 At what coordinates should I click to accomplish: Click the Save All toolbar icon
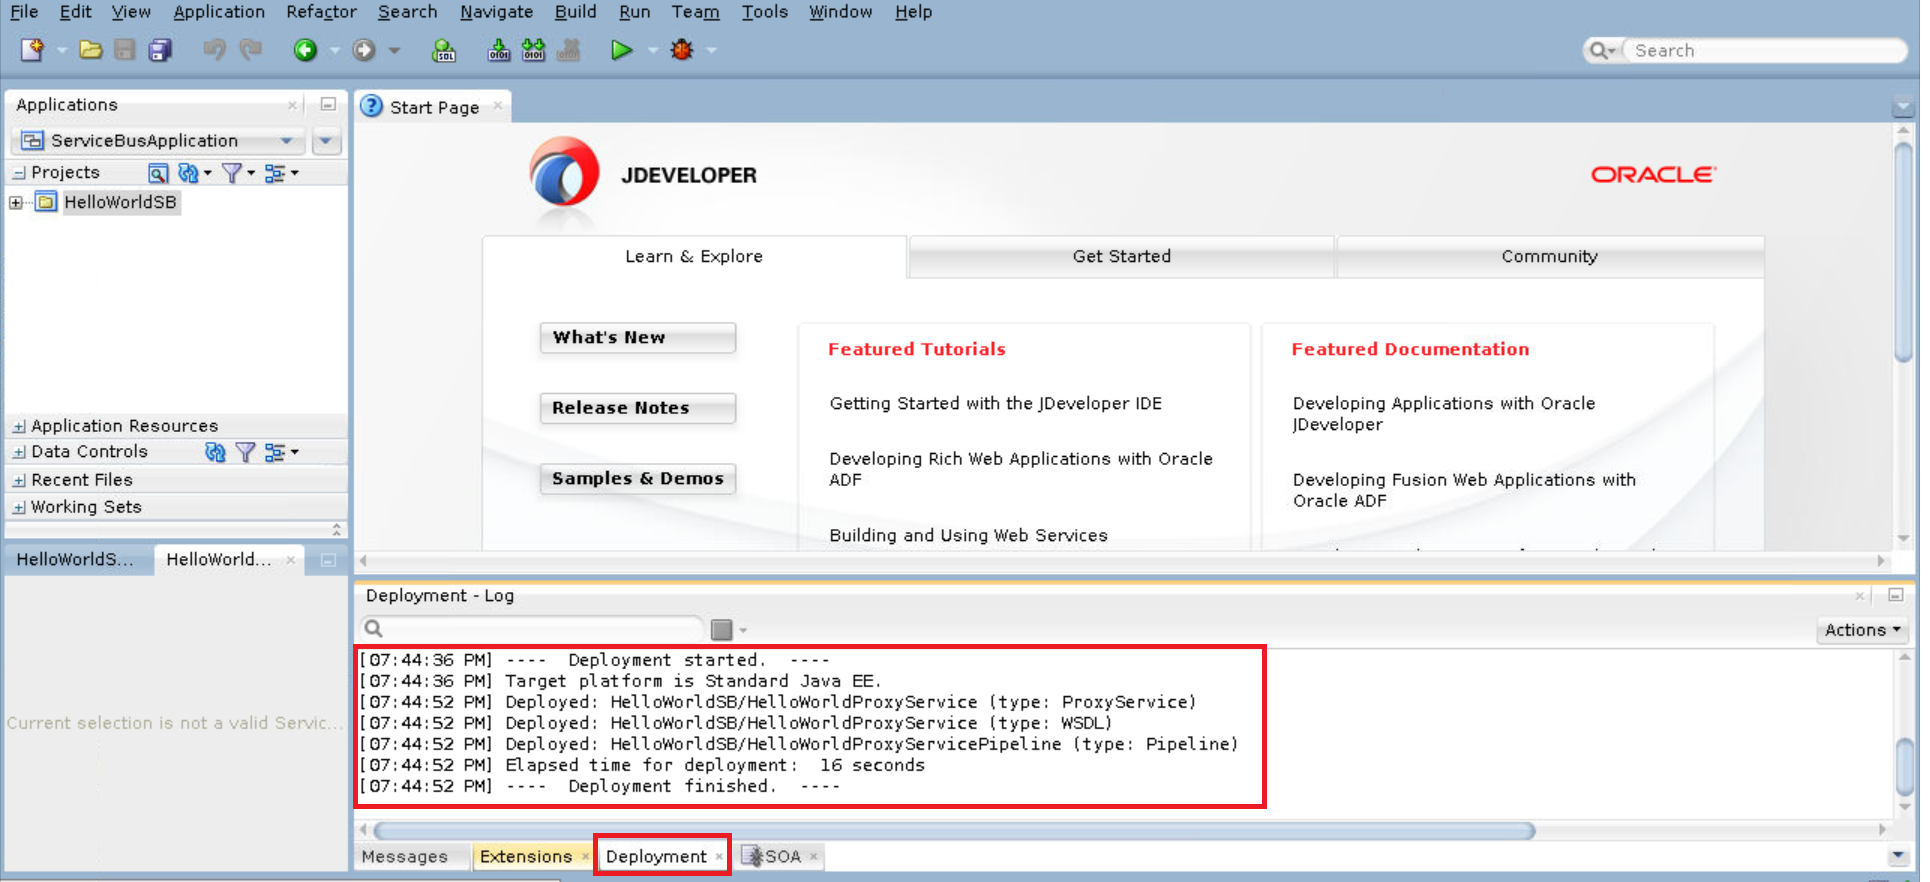160,50
